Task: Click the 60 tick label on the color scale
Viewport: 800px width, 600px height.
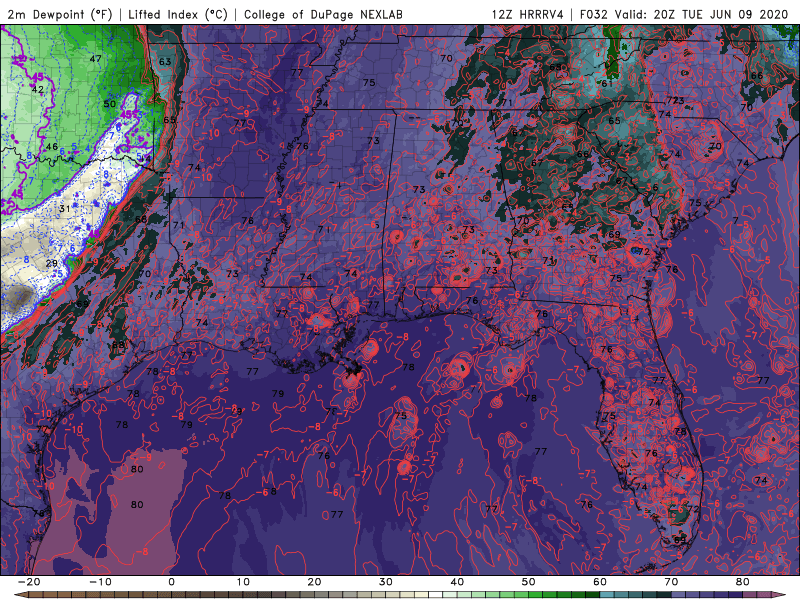Action: point(600,582)
